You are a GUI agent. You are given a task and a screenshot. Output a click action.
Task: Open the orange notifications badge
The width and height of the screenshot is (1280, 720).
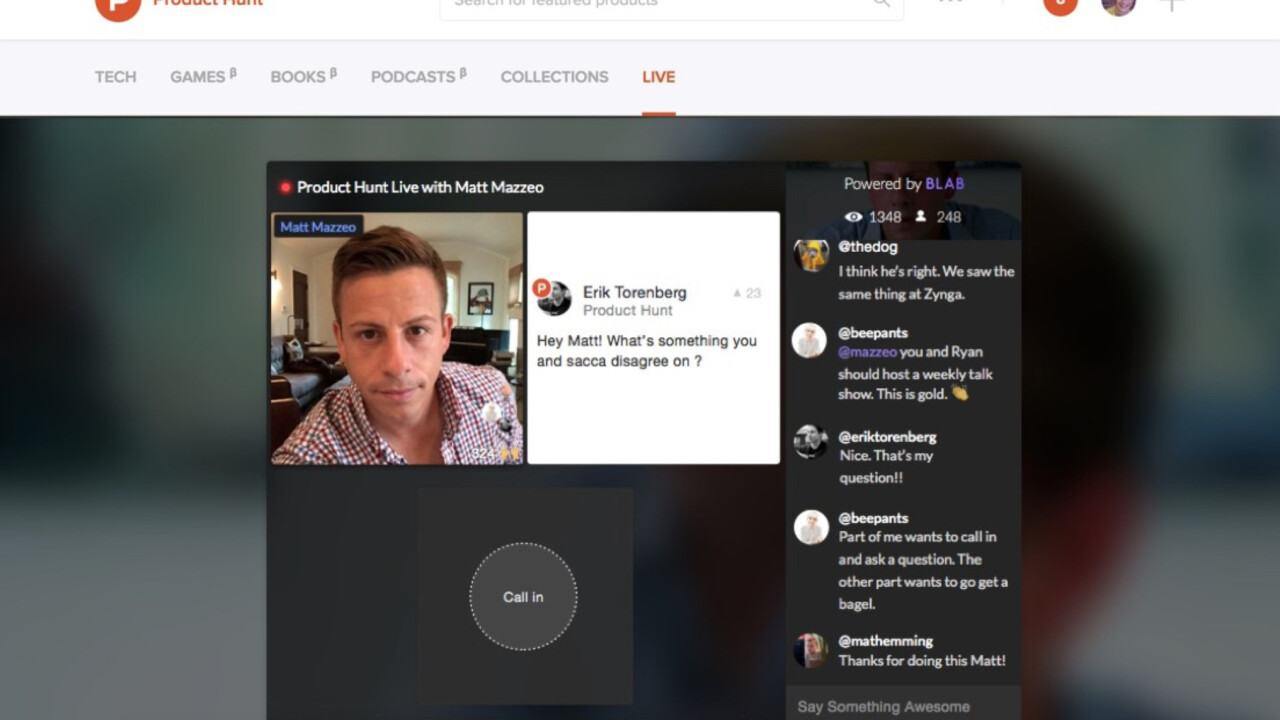(1060, 5)
